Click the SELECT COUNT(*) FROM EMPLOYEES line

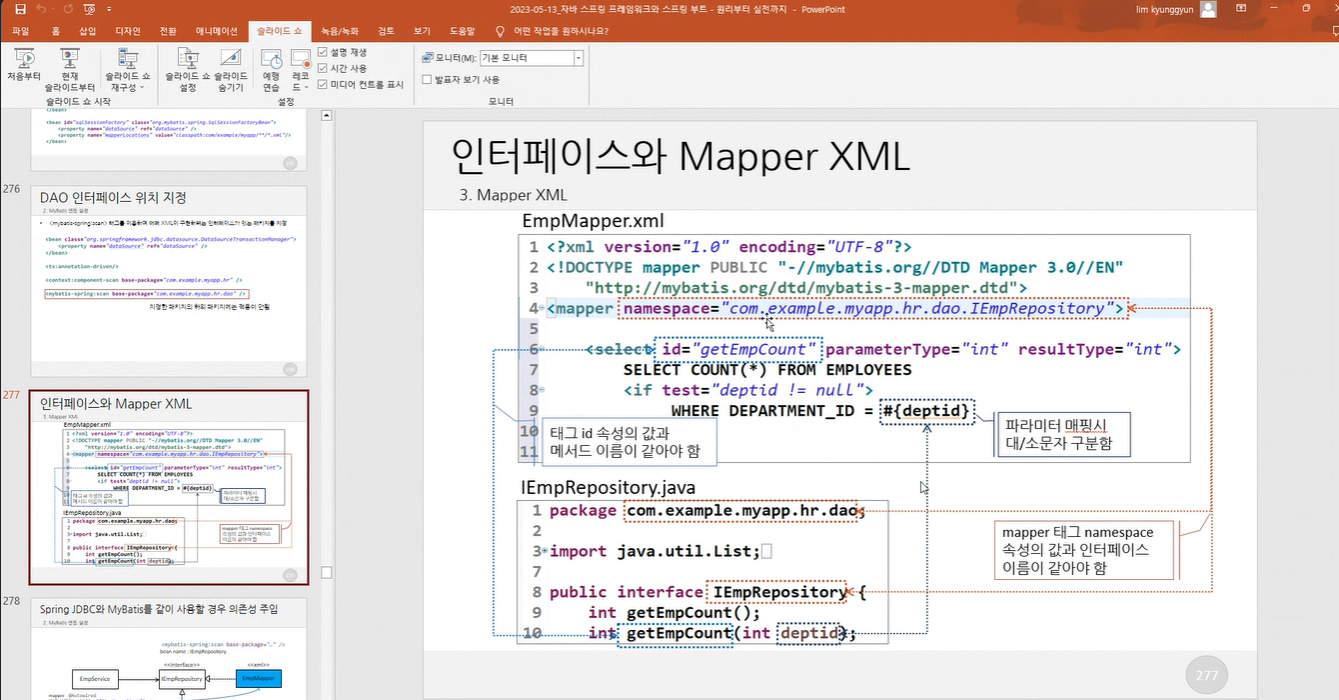(x=767, y=370)
